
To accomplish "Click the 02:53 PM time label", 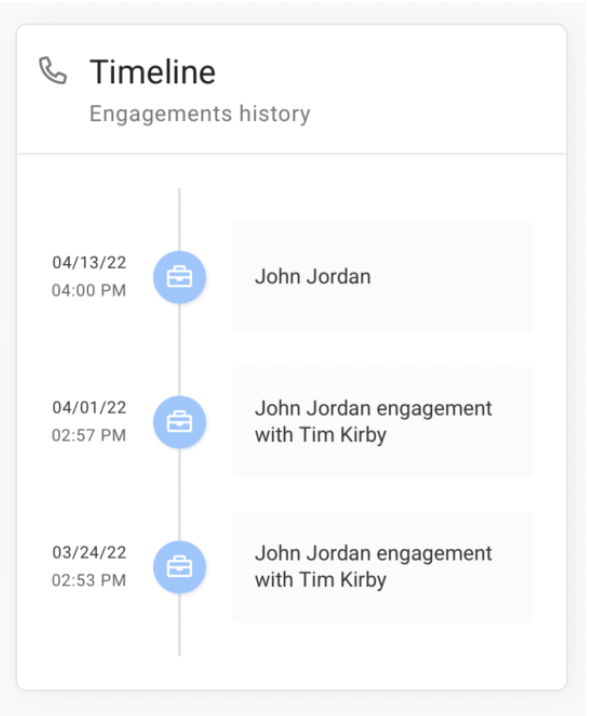I will coord(89,580).
